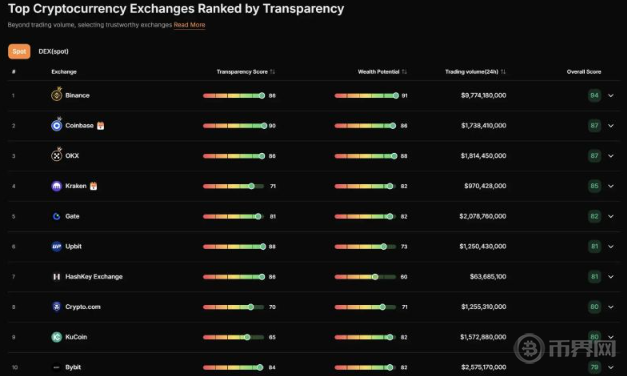Expand the OKX row chevron
The width and height of the screenshot is (627, 376).
point(611,156)
